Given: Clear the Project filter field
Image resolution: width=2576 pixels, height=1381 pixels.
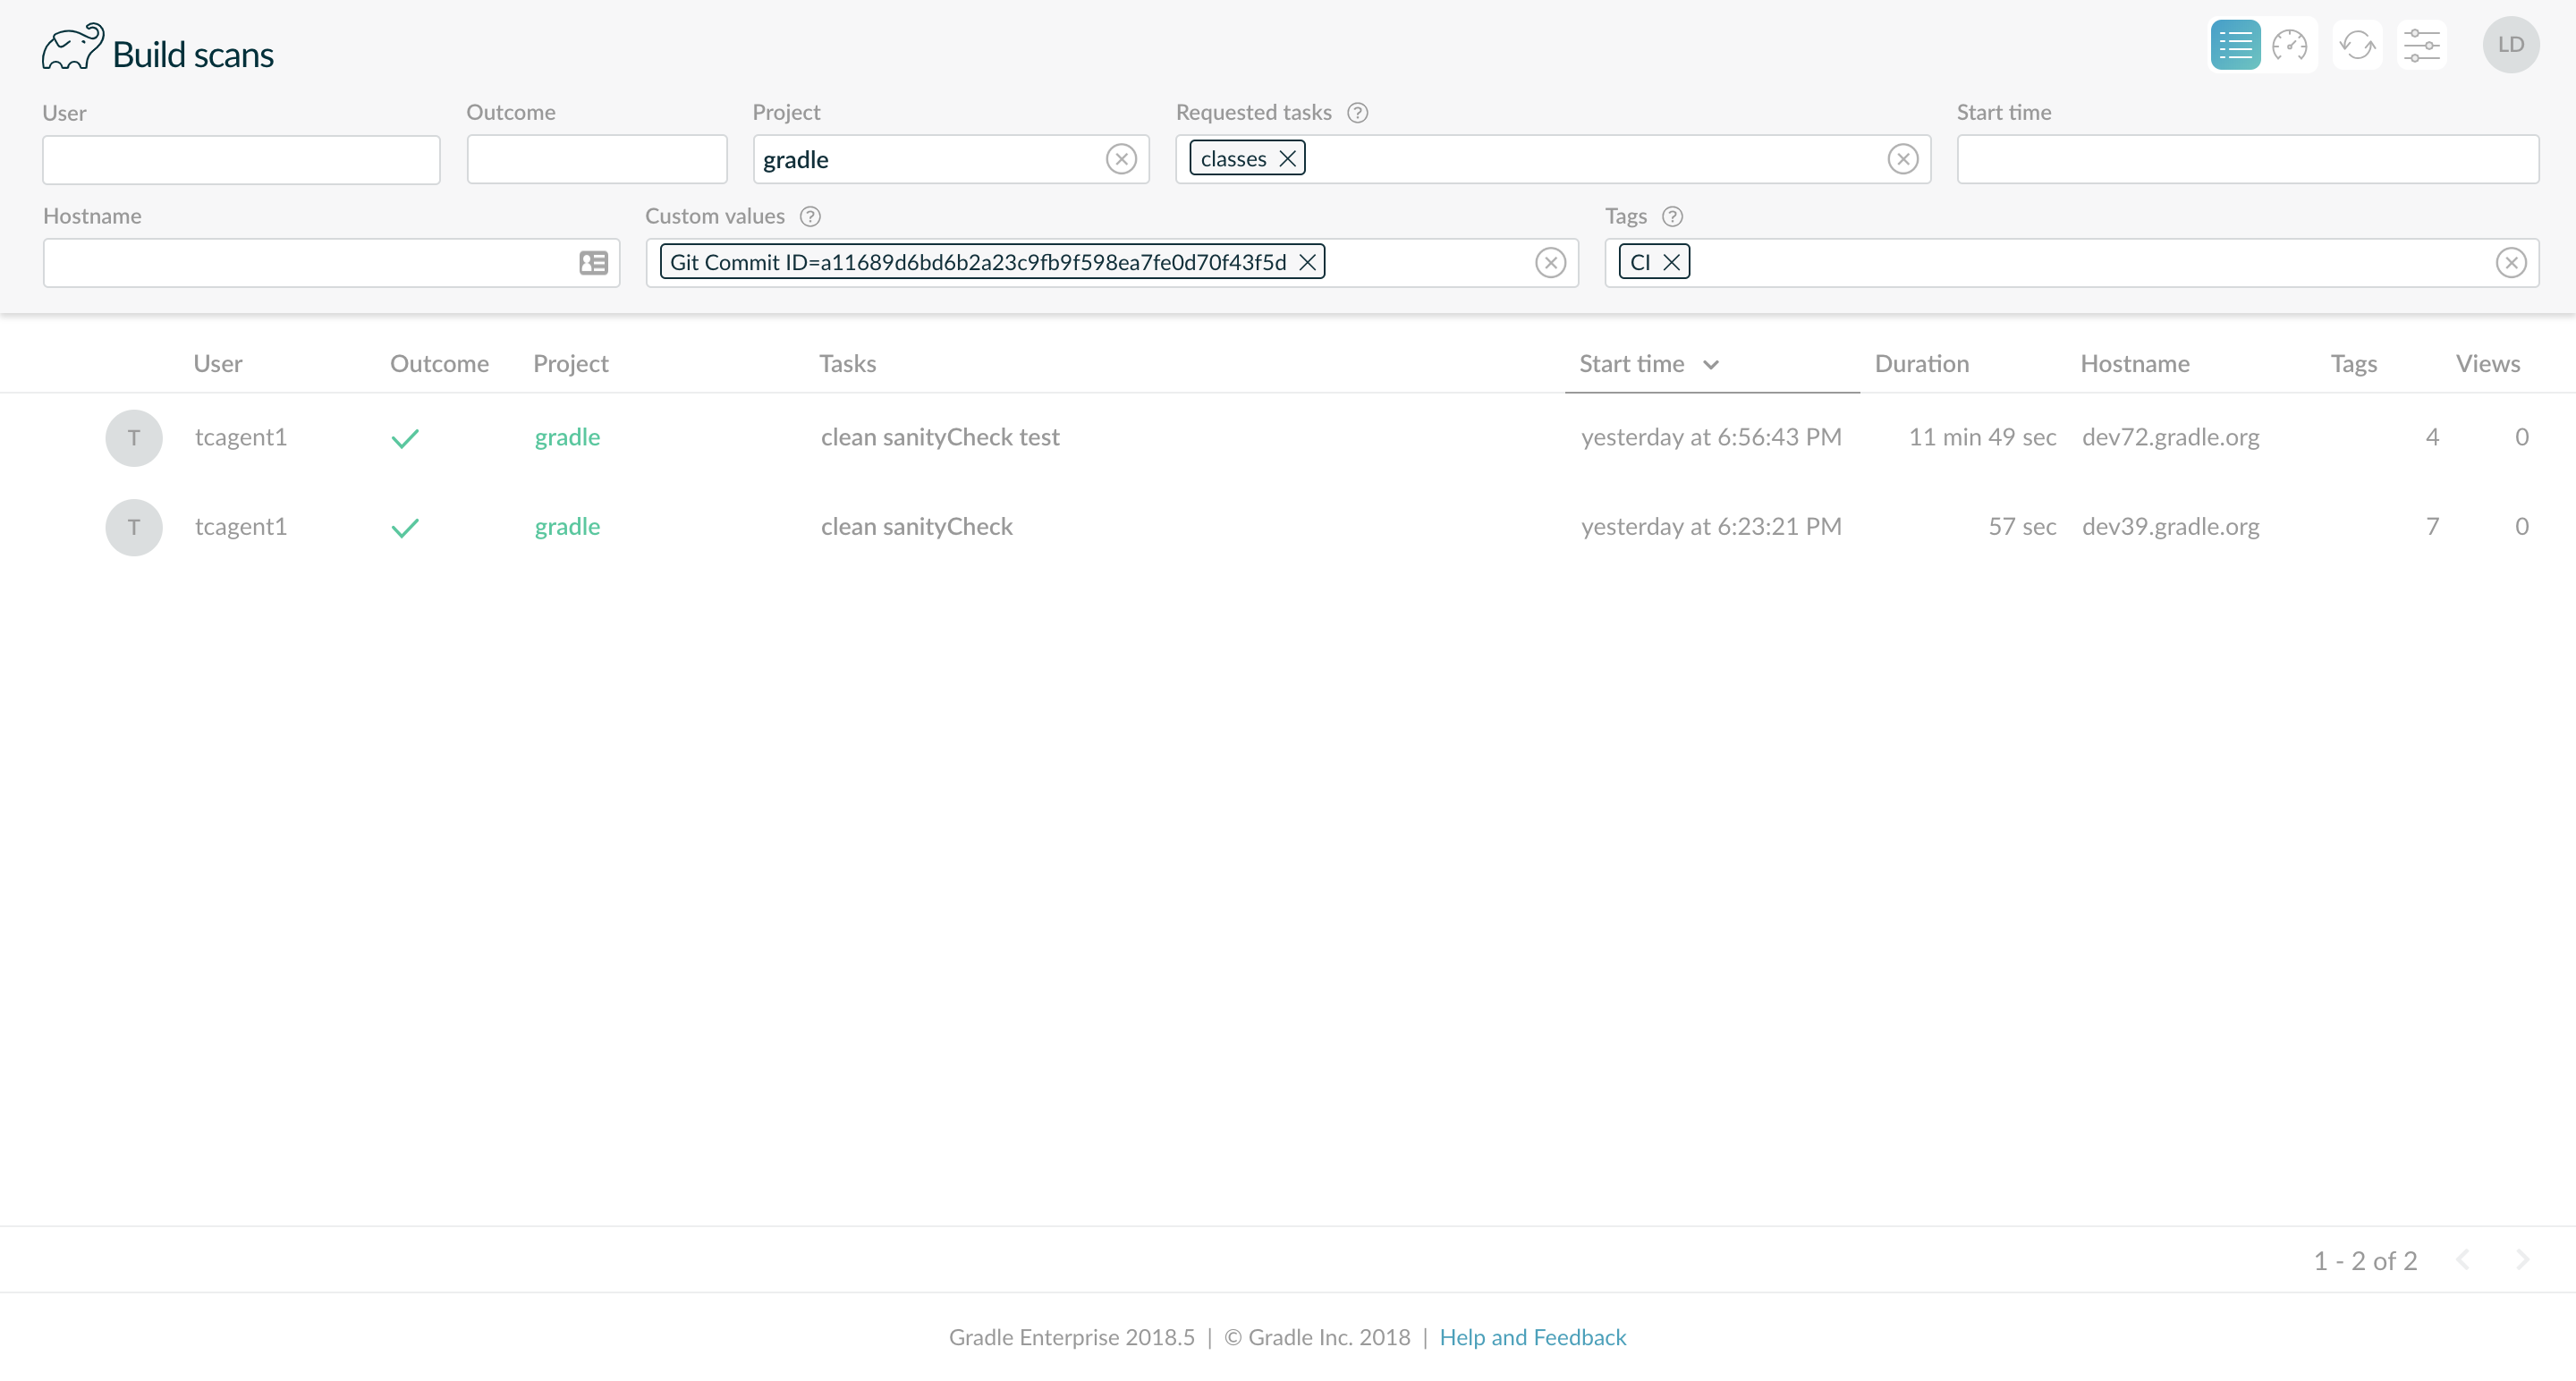Looking at the screenshot, I should tap(1121, 159).
